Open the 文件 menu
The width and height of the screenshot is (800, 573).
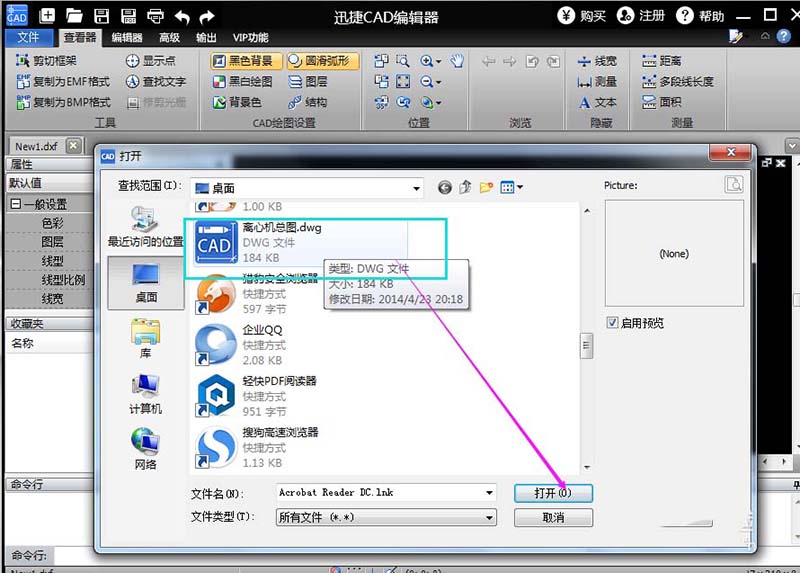tap(29, 37)
